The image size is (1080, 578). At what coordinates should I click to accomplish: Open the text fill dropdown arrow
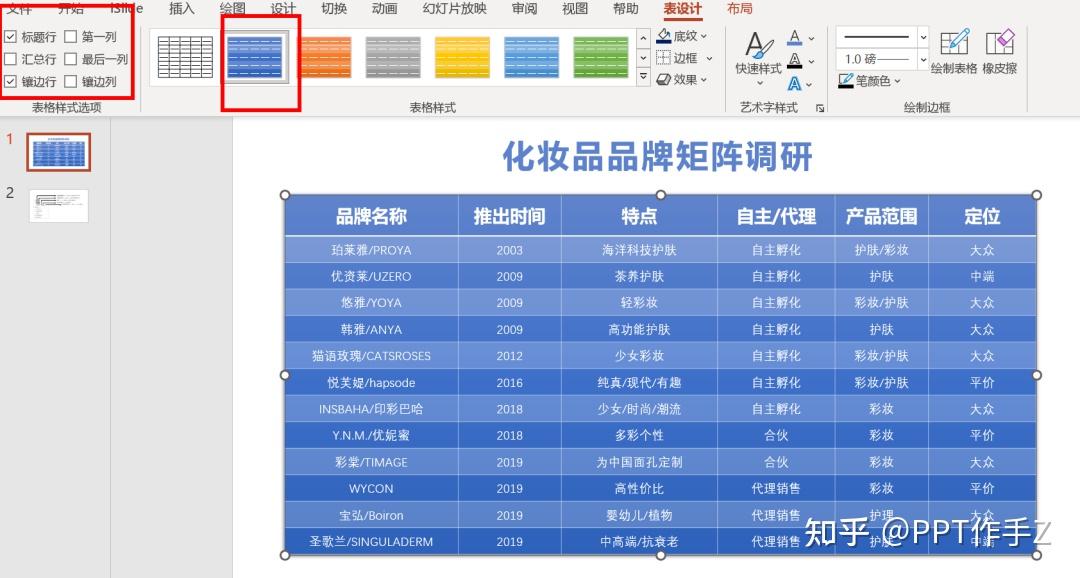(811, 39)
